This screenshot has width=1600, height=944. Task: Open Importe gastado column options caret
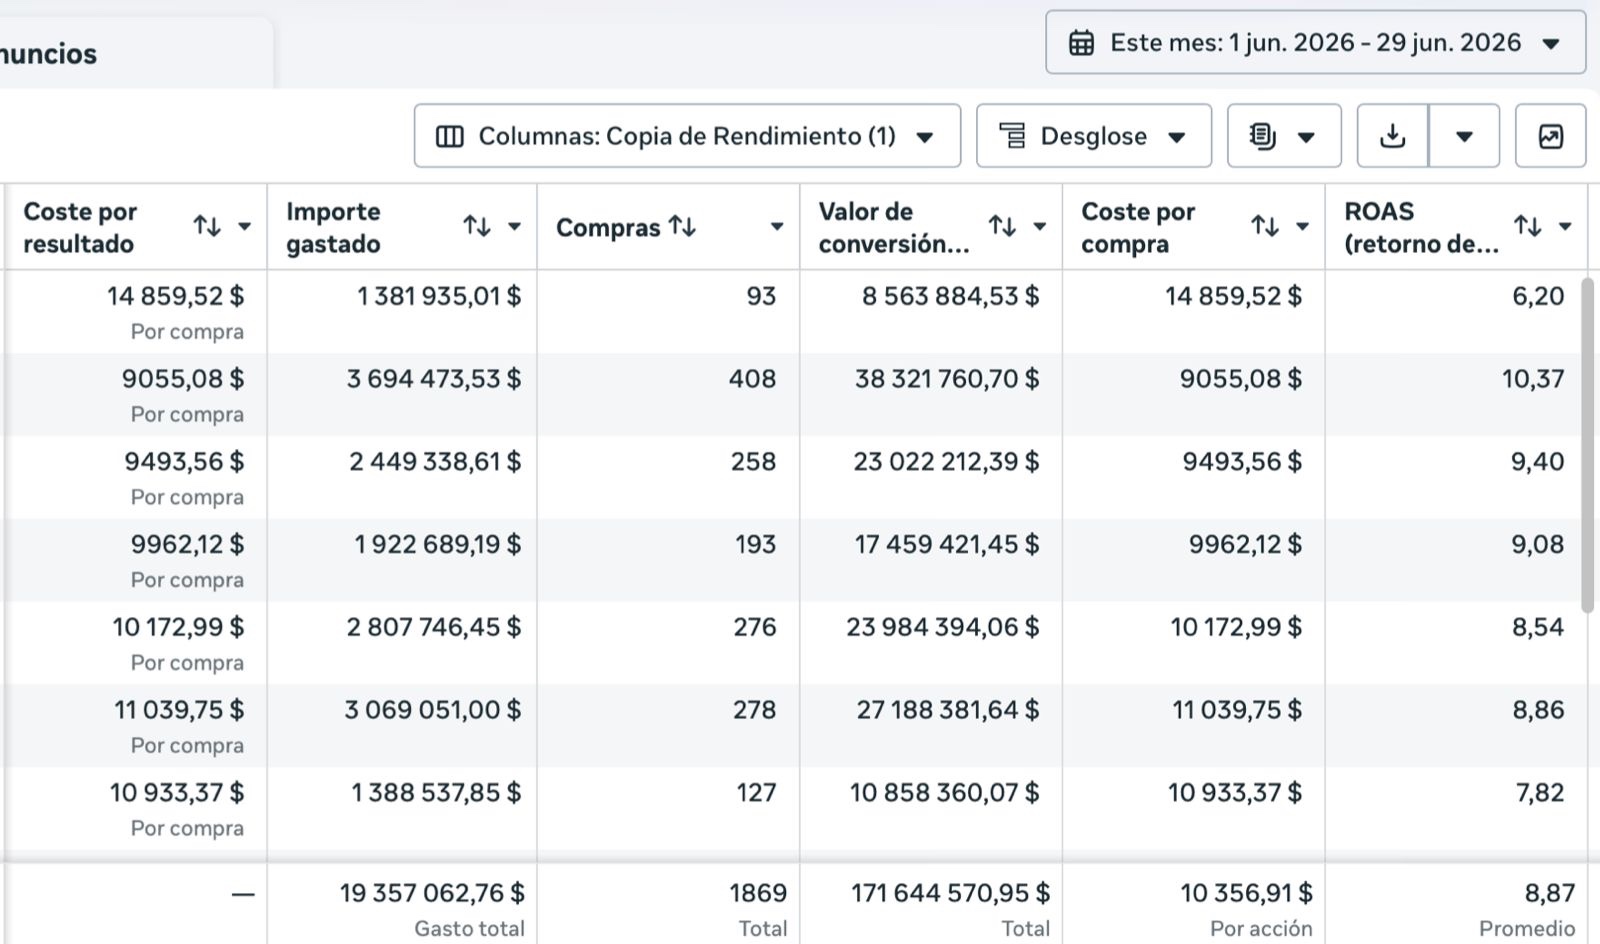[x=514, y=227]
